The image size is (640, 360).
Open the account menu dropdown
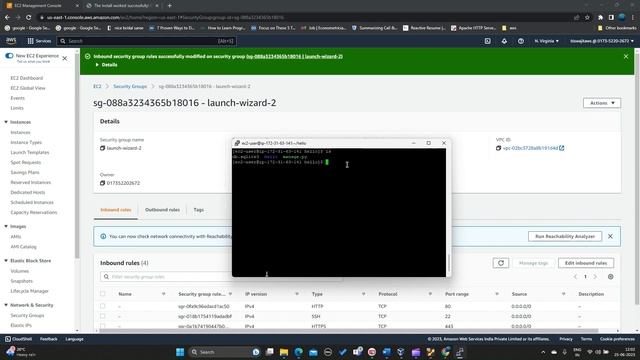[602, 41]
